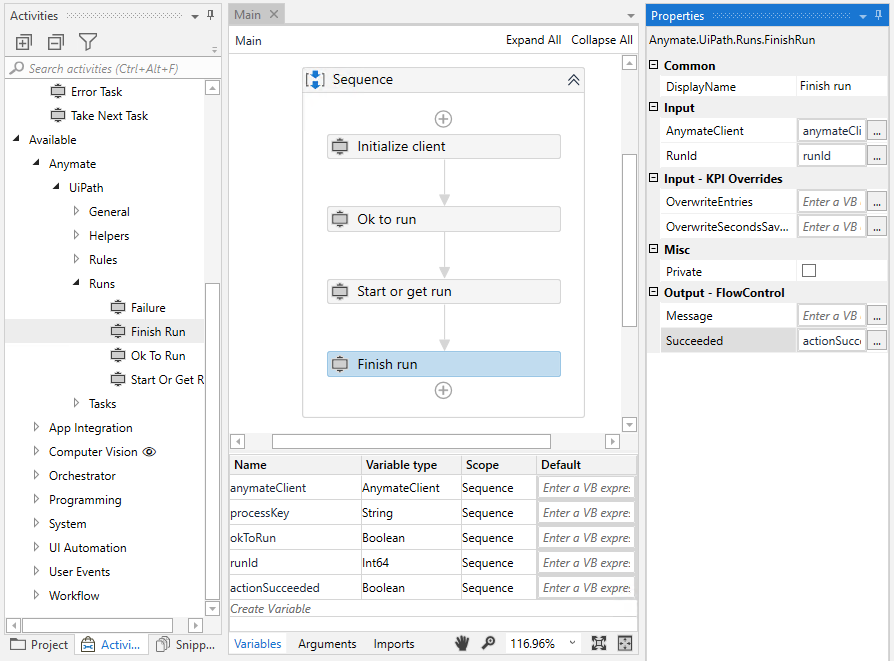This screenshot has width=894, height=661.
Task: Click the Expand All activities icon
Action: coord(23,42)
